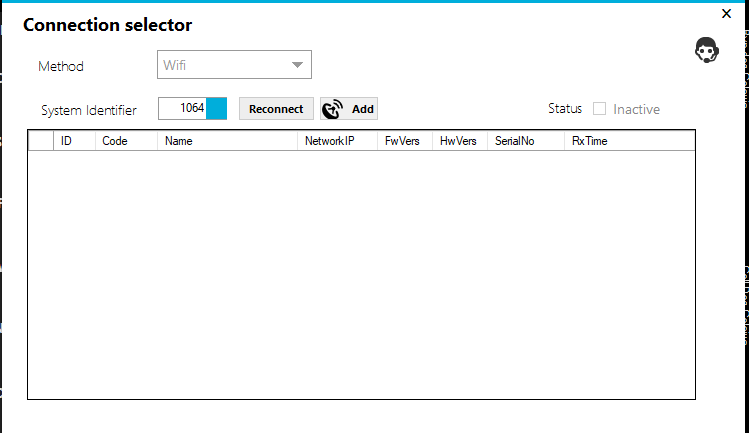Toggle the Inactive status checkbox

tap(600, 109)
